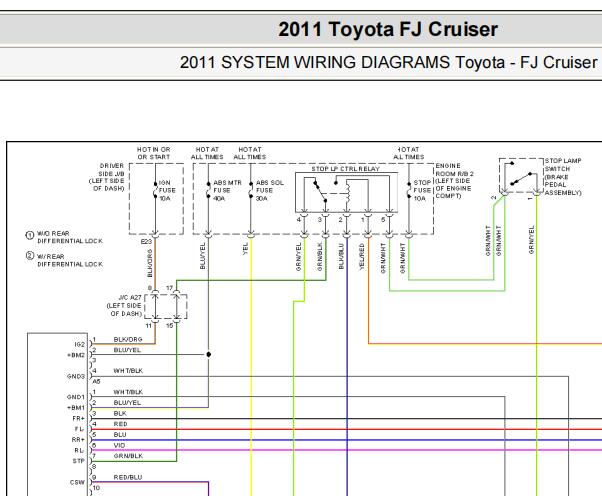Select the 'W/O REAR DIFFERENTIAL LOCK' note
The image size is (602, 496).
pos(70,237)
